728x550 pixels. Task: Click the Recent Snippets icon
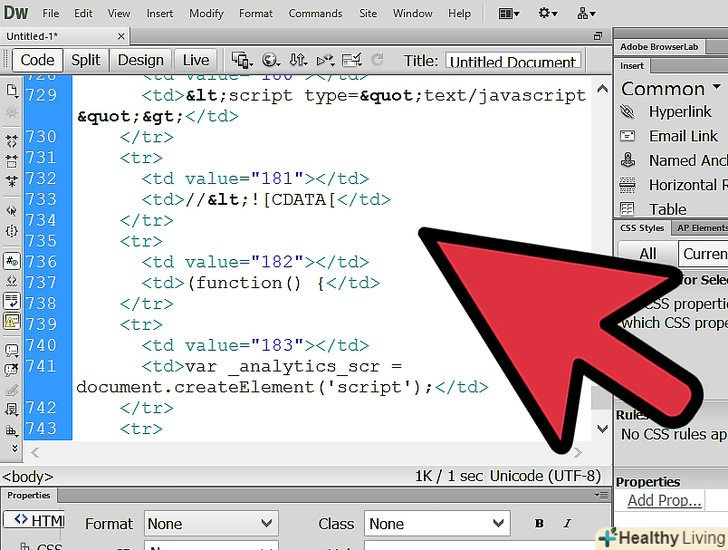click(12, 409)
